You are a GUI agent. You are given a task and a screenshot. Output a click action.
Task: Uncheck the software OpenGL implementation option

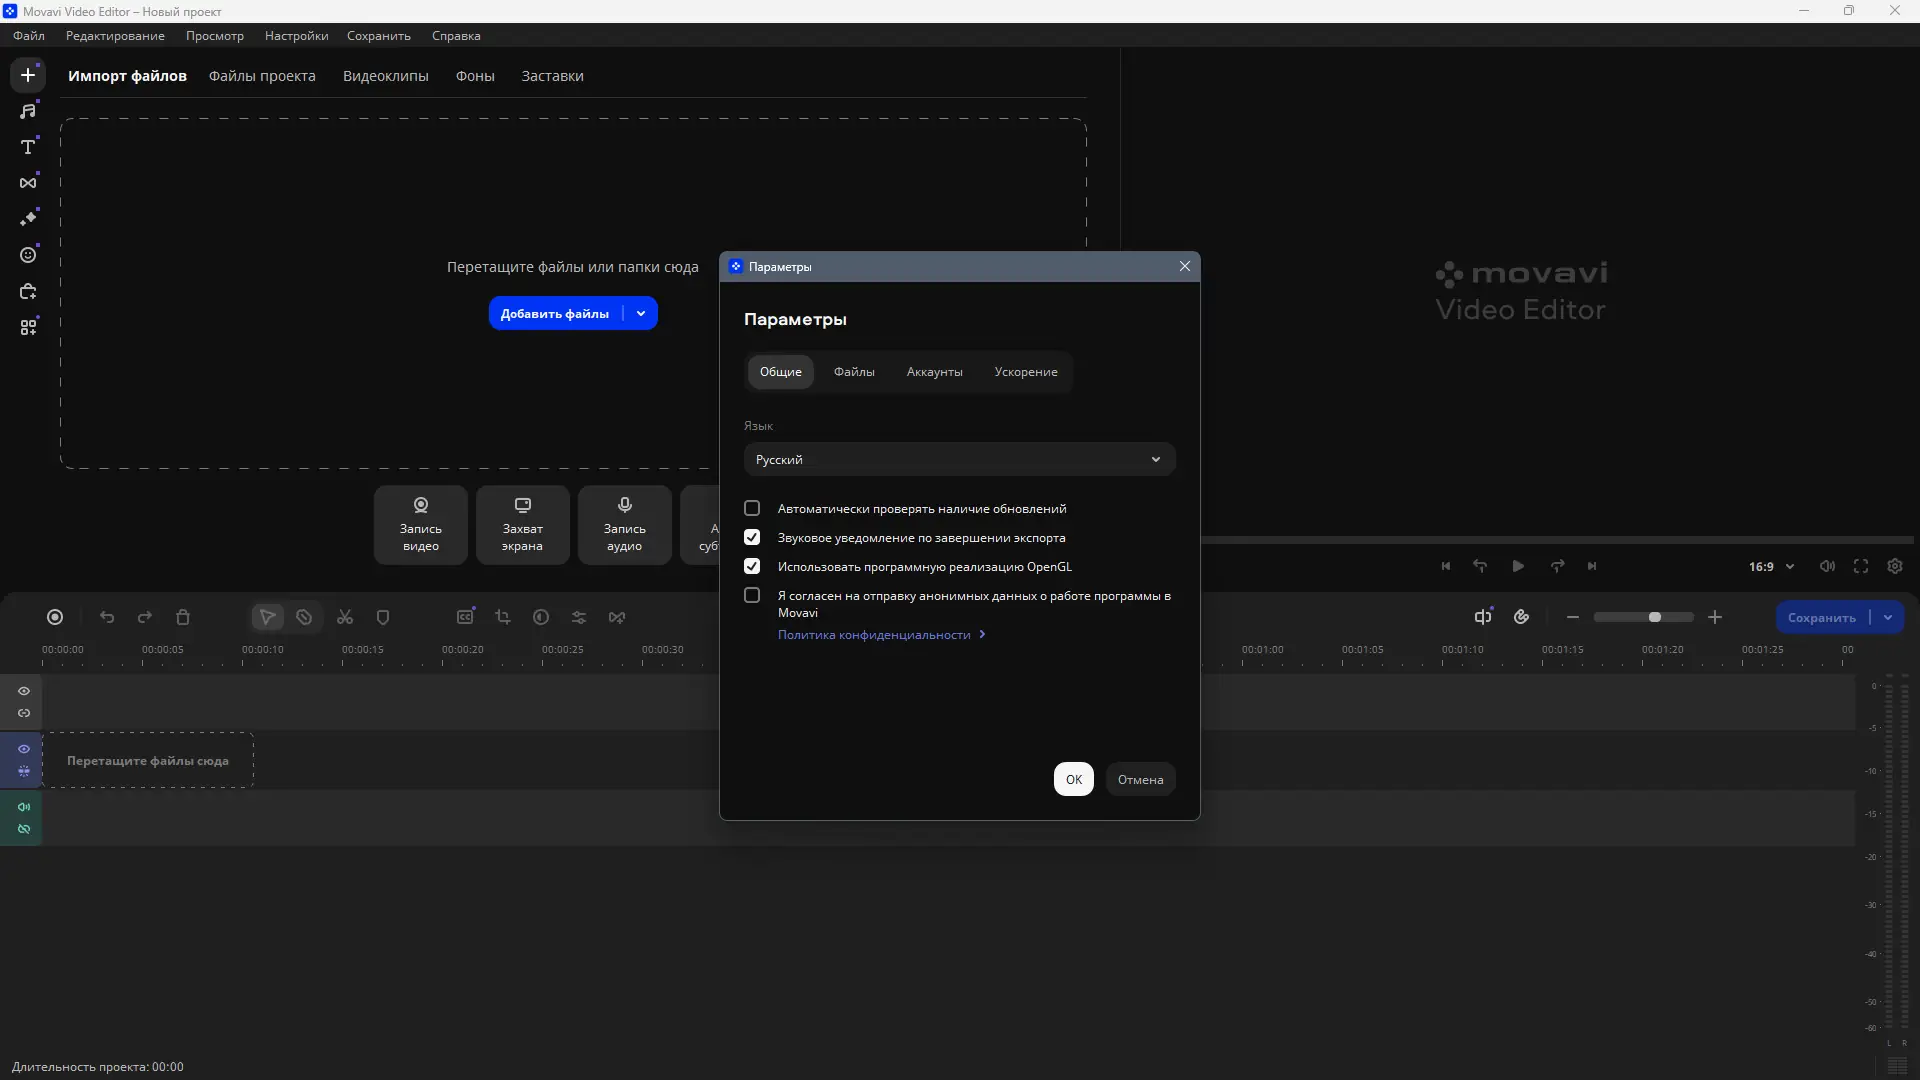click(x=752, y=566)
